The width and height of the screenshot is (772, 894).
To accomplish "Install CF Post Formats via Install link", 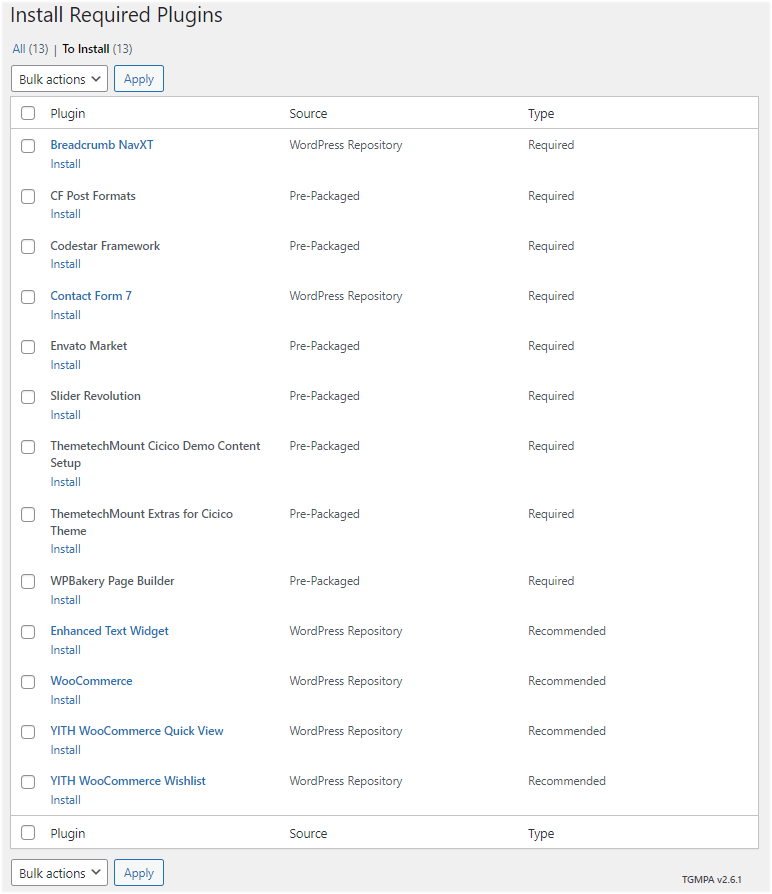I will (x=66, y=214).
